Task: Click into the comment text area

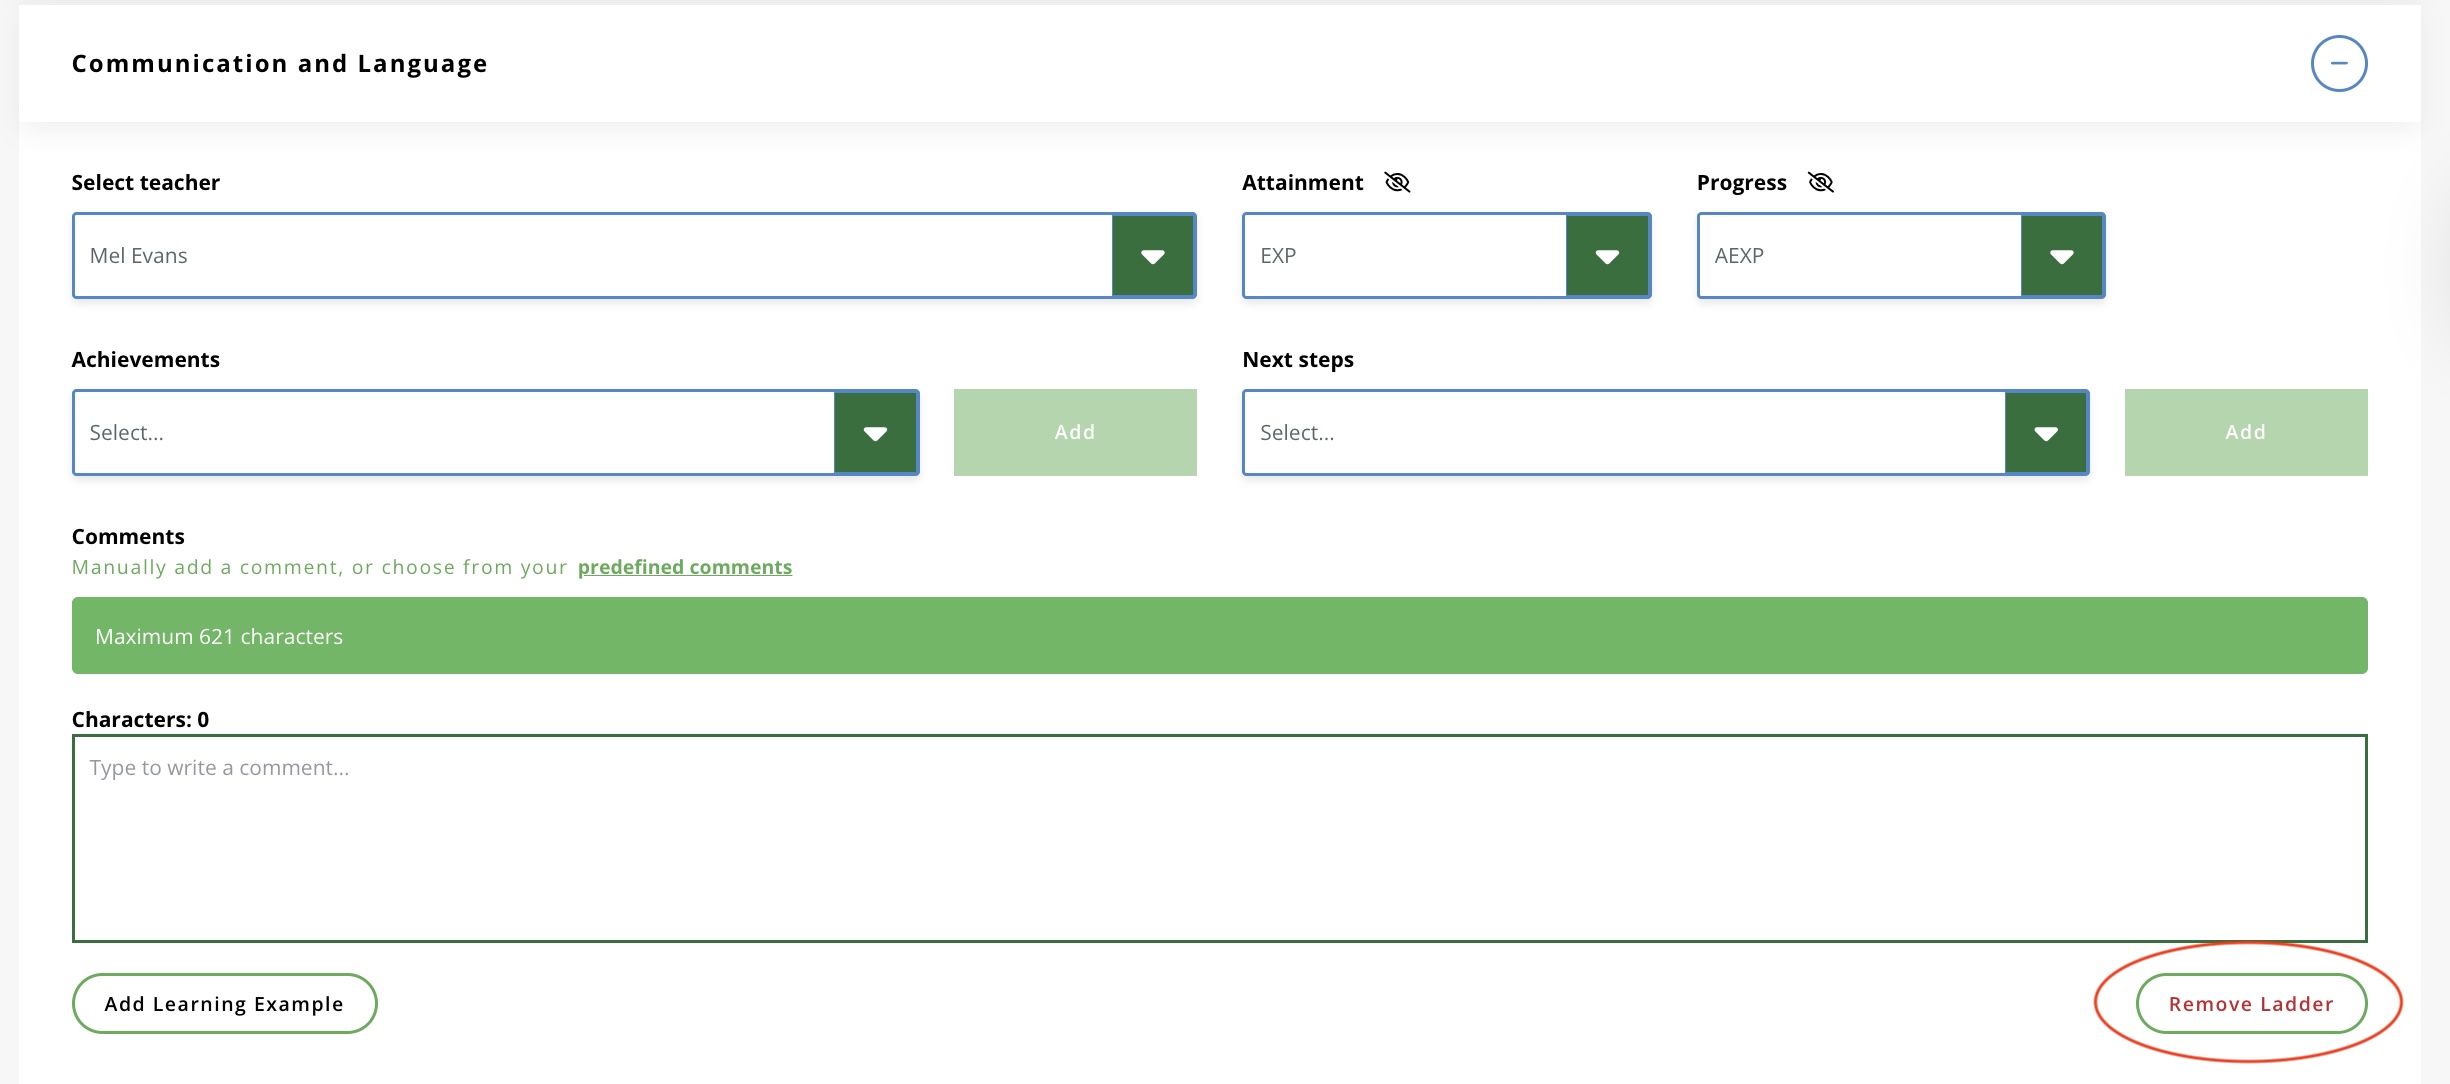Action: pos(1219,838)
